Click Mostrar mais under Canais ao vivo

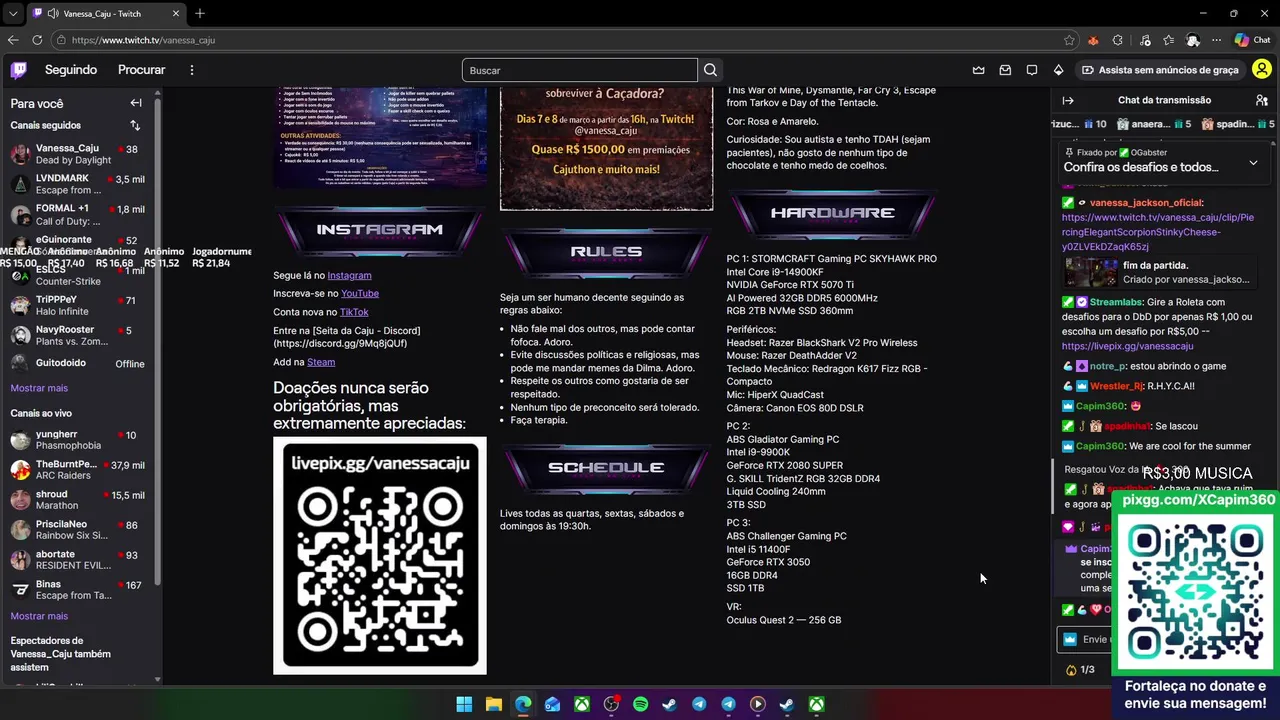point(39,616)
